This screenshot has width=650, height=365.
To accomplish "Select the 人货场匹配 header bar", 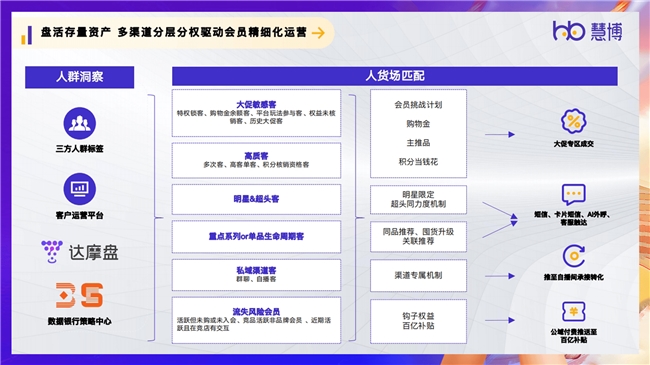I will tap(395, 76).
